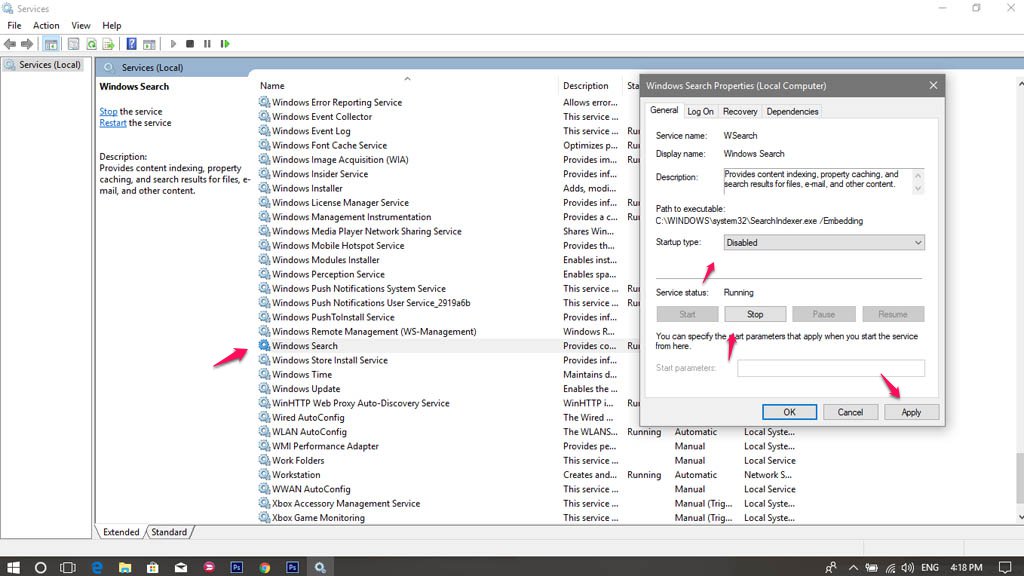The image size is (1024, 576).
Task: Click the Back arrow in the toolbar
Action: click(10, 44)
